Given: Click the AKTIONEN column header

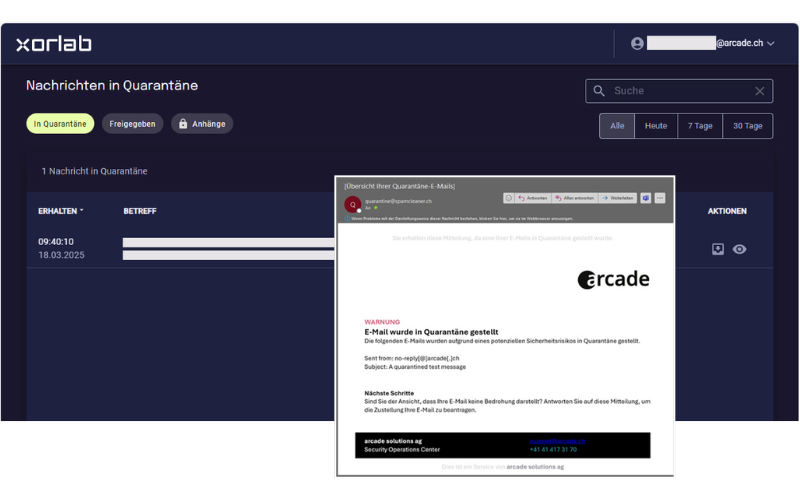Looking at the screenshot, I should click(x=727, y=211).
